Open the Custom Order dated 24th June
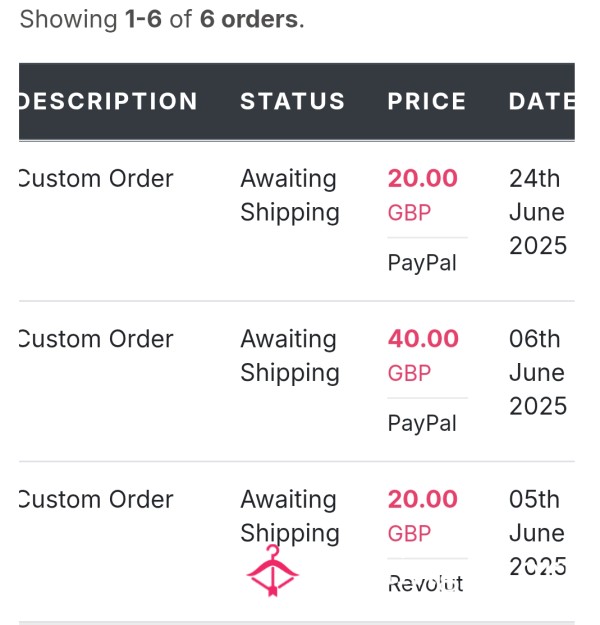Image resolution: width=600 pixels, height=625 pixels. 96,178
